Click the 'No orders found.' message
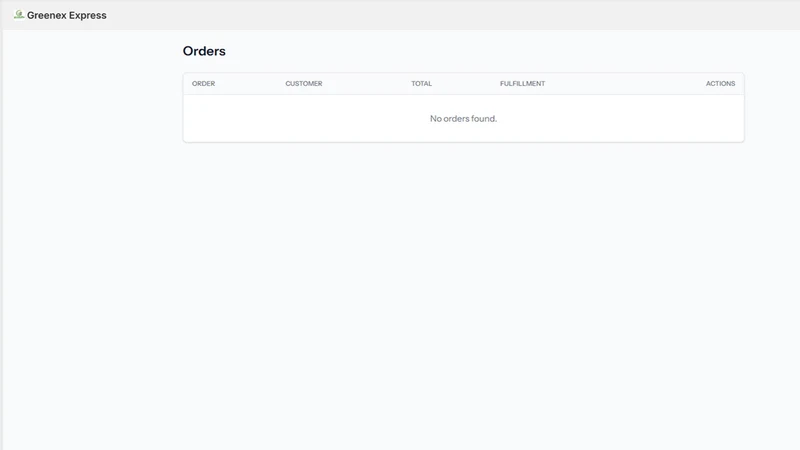 pyautogui.click(x=463, y=118)
